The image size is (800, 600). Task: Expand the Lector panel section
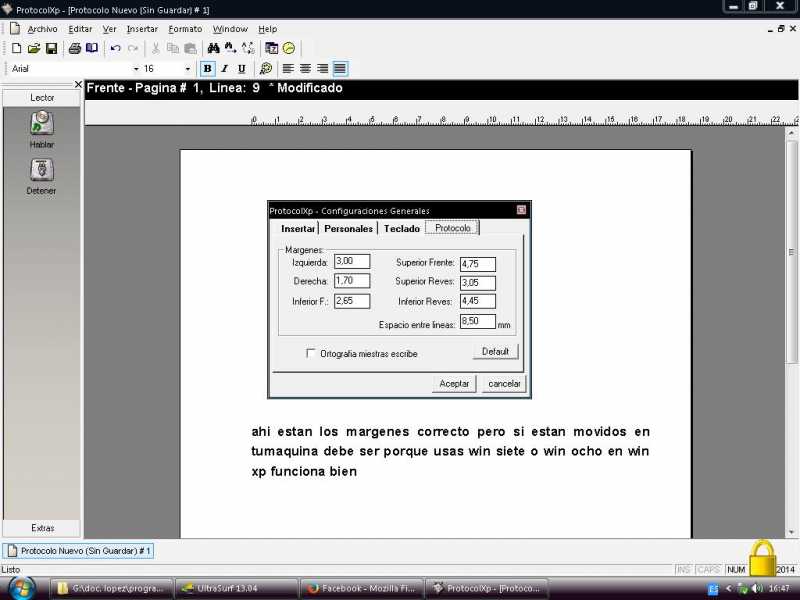(42, 97)
